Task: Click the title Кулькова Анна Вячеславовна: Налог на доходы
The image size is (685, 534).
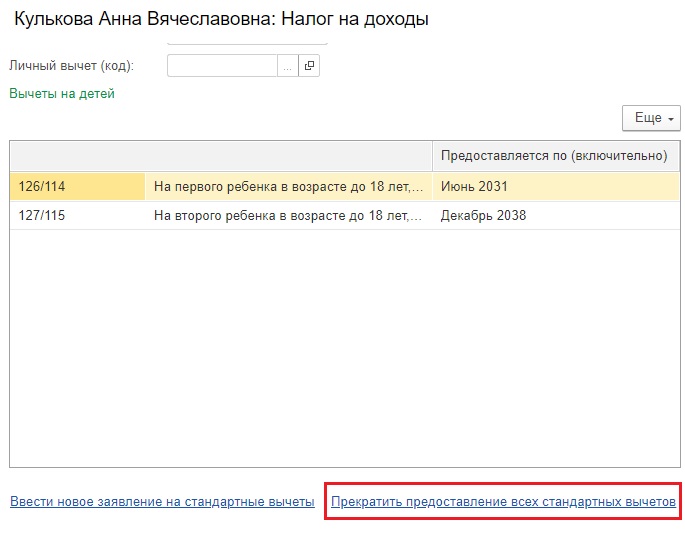Action: click(x=221, y=19)
